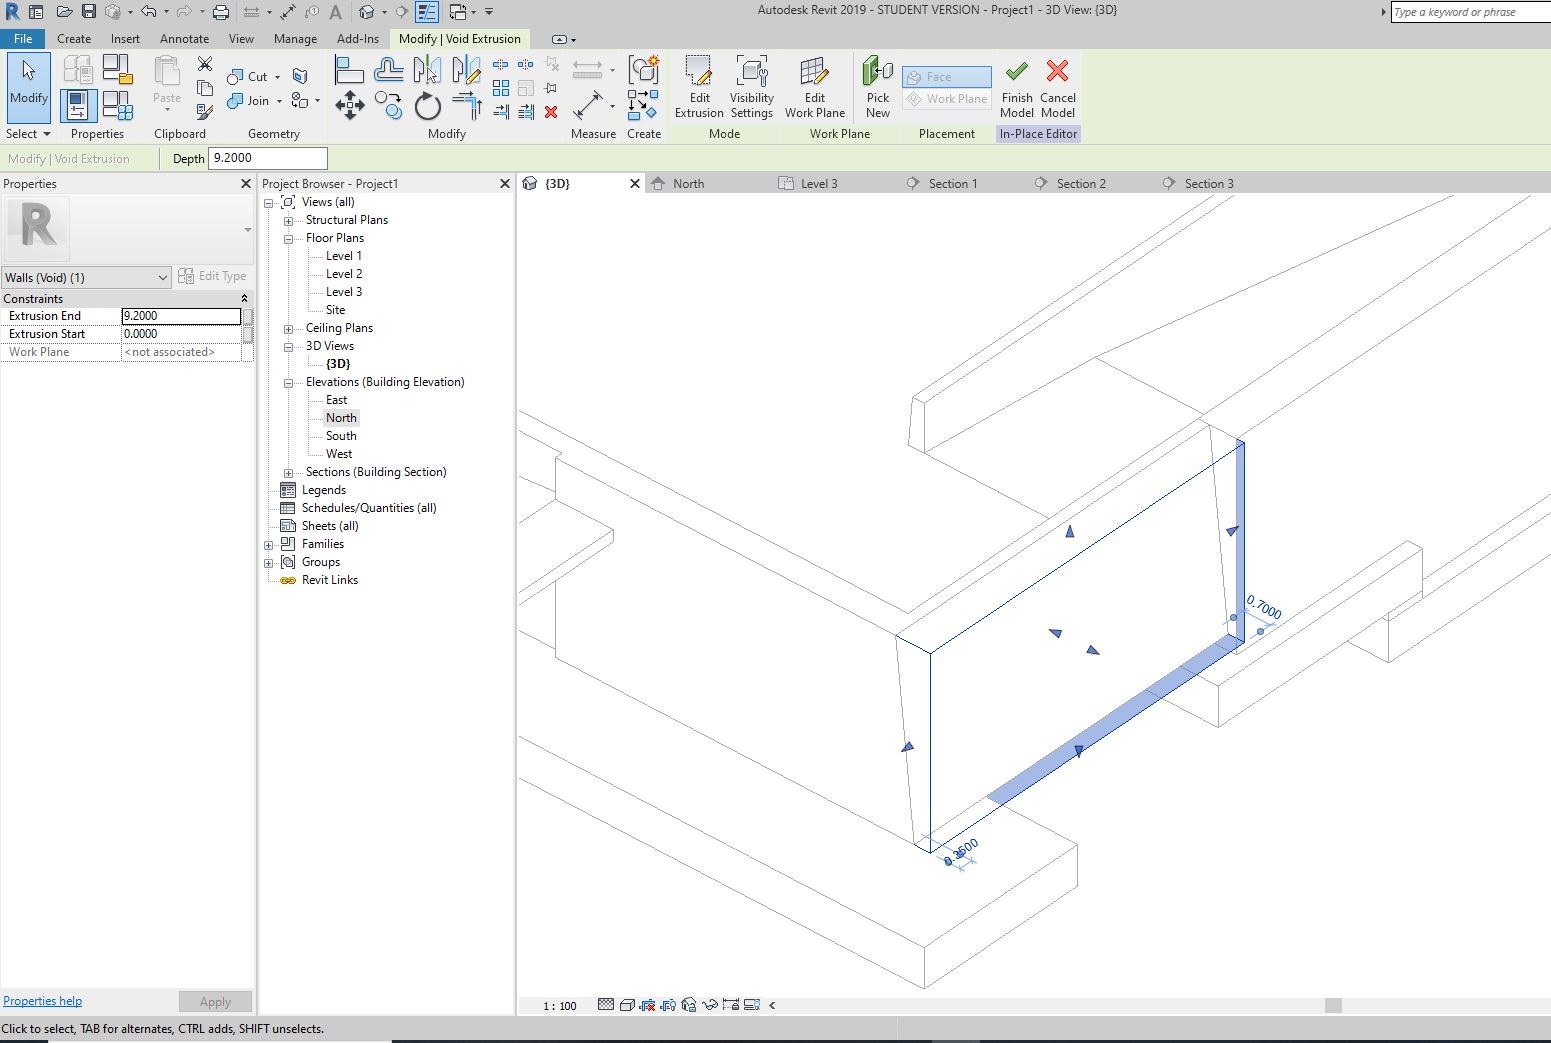Viewport: 1551px width, 1043px height.
Task: Click the Finish Model button
Action: click(x=1016, y=88)
